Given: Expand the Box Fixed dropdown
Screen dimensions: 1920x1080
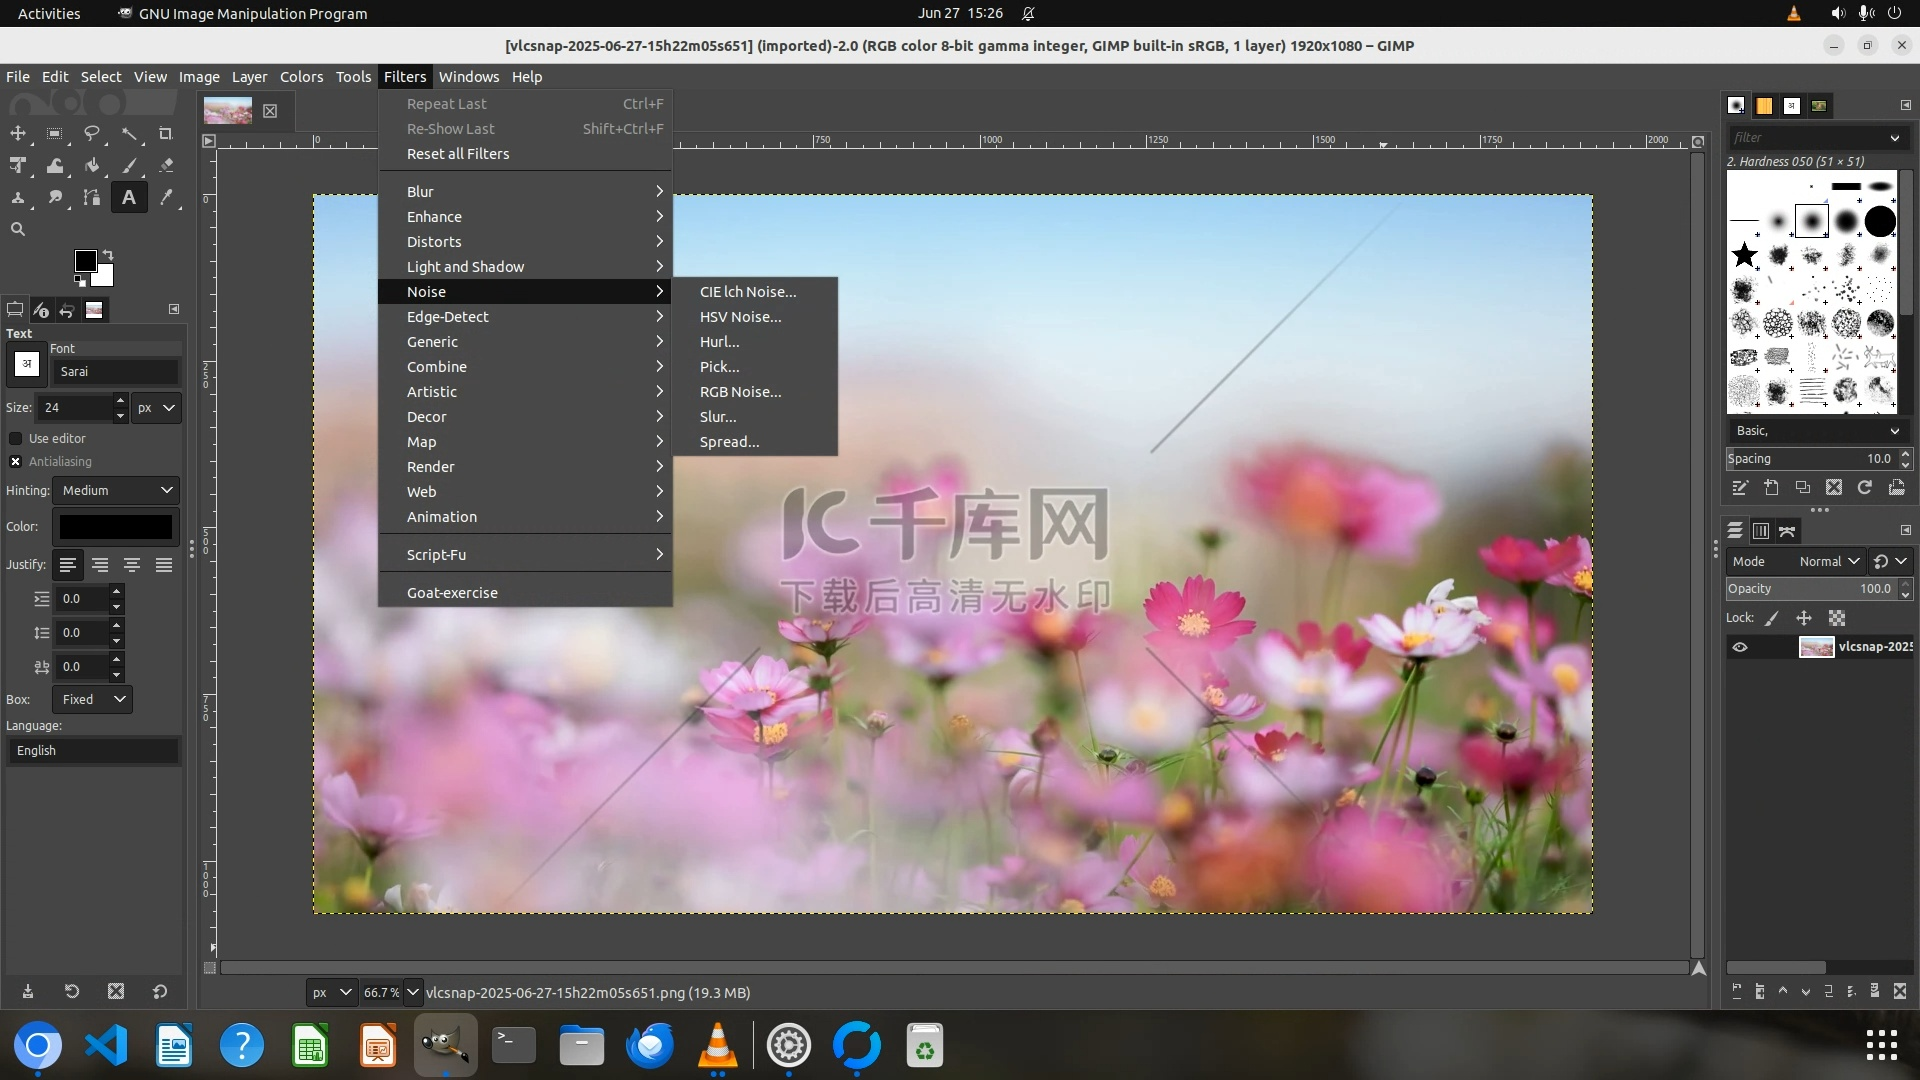Looking at the screenshot, I should 93,699.
